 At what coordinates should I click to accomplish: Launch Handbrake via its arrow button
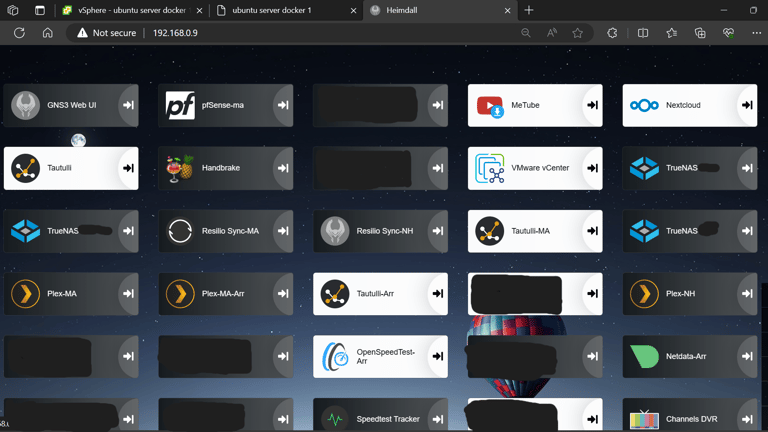click(x=283, y=168)
